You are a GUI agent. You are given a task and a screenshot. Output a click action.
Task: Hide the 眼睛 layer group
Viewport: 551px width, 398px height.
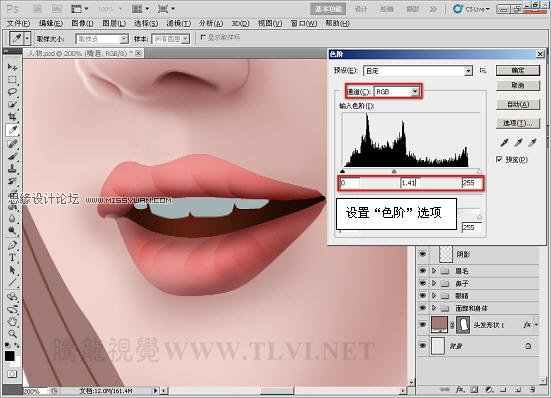[x=423, y=295]
